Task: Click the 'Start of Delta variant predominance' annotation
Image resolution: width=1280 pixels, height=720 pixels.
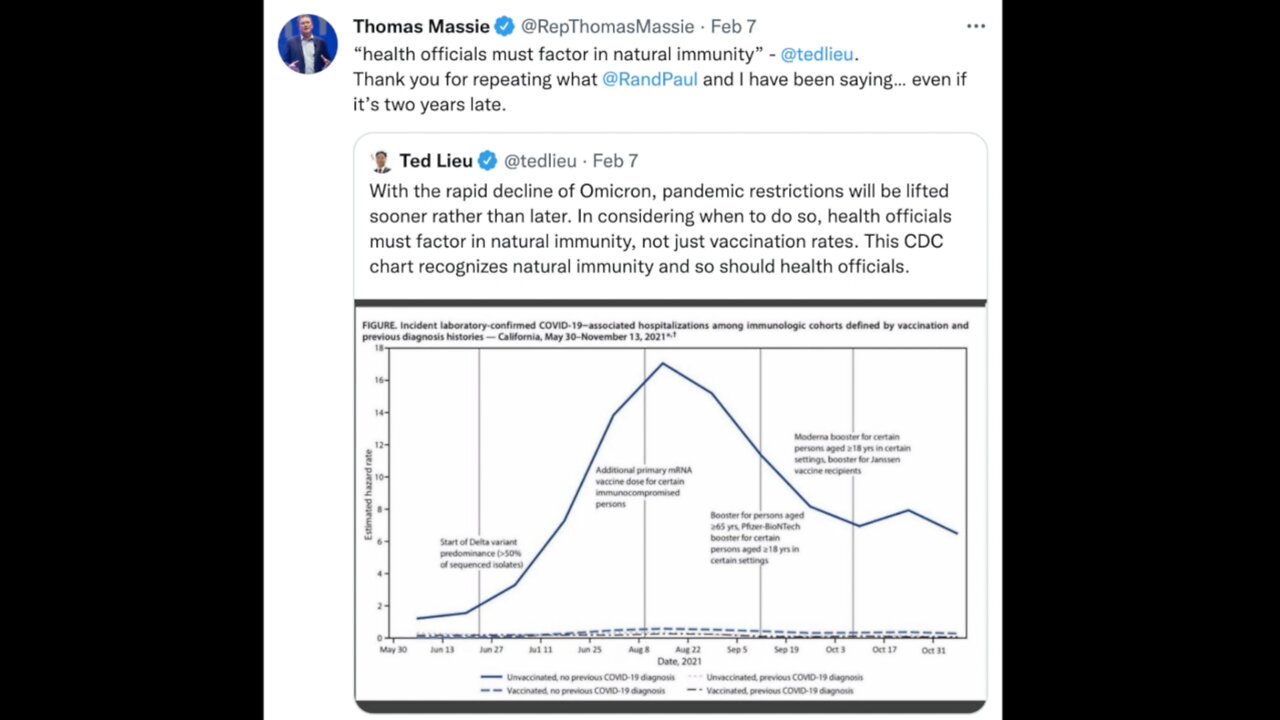Action: [x=482, y=553]
